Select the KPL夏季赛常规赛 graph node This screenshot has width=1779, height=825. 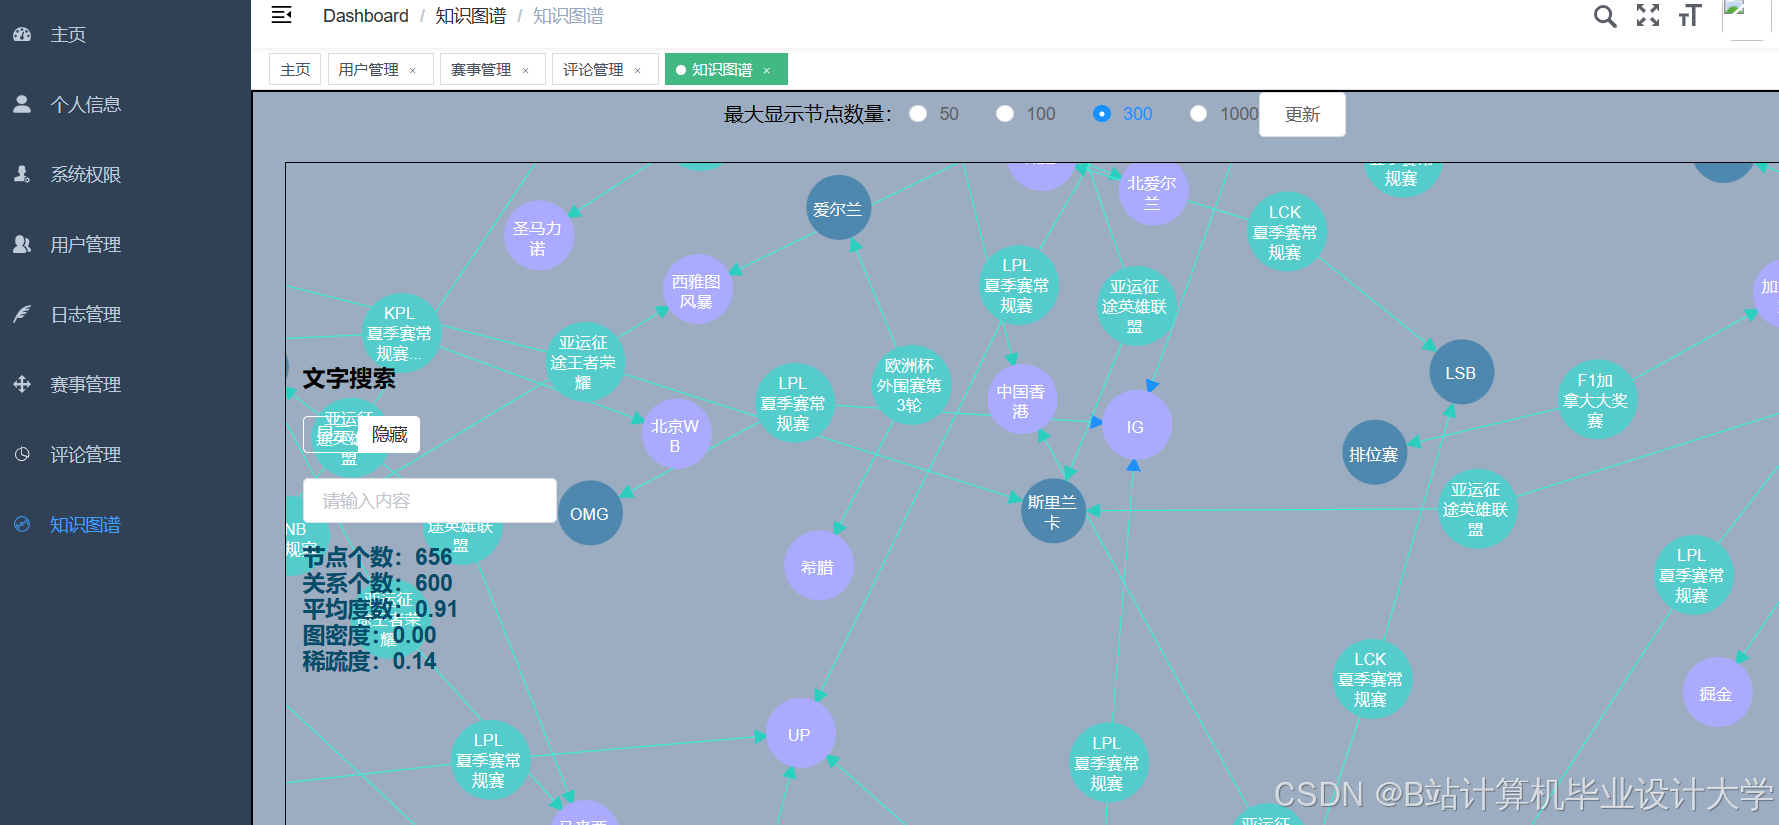pos(400,332)
